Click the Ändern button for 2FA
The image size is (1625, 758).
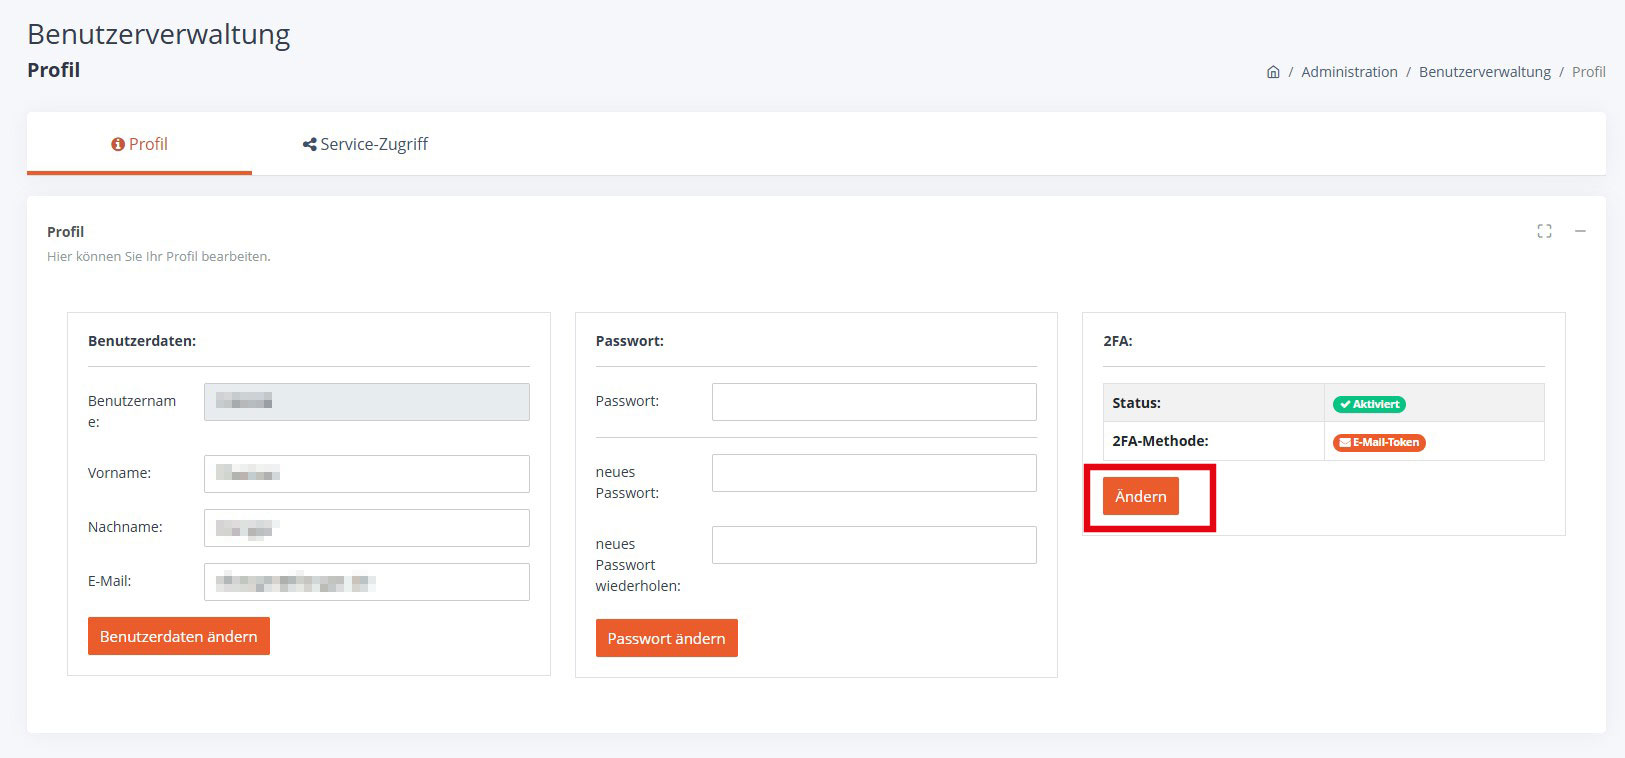[x=1140, y=497]
